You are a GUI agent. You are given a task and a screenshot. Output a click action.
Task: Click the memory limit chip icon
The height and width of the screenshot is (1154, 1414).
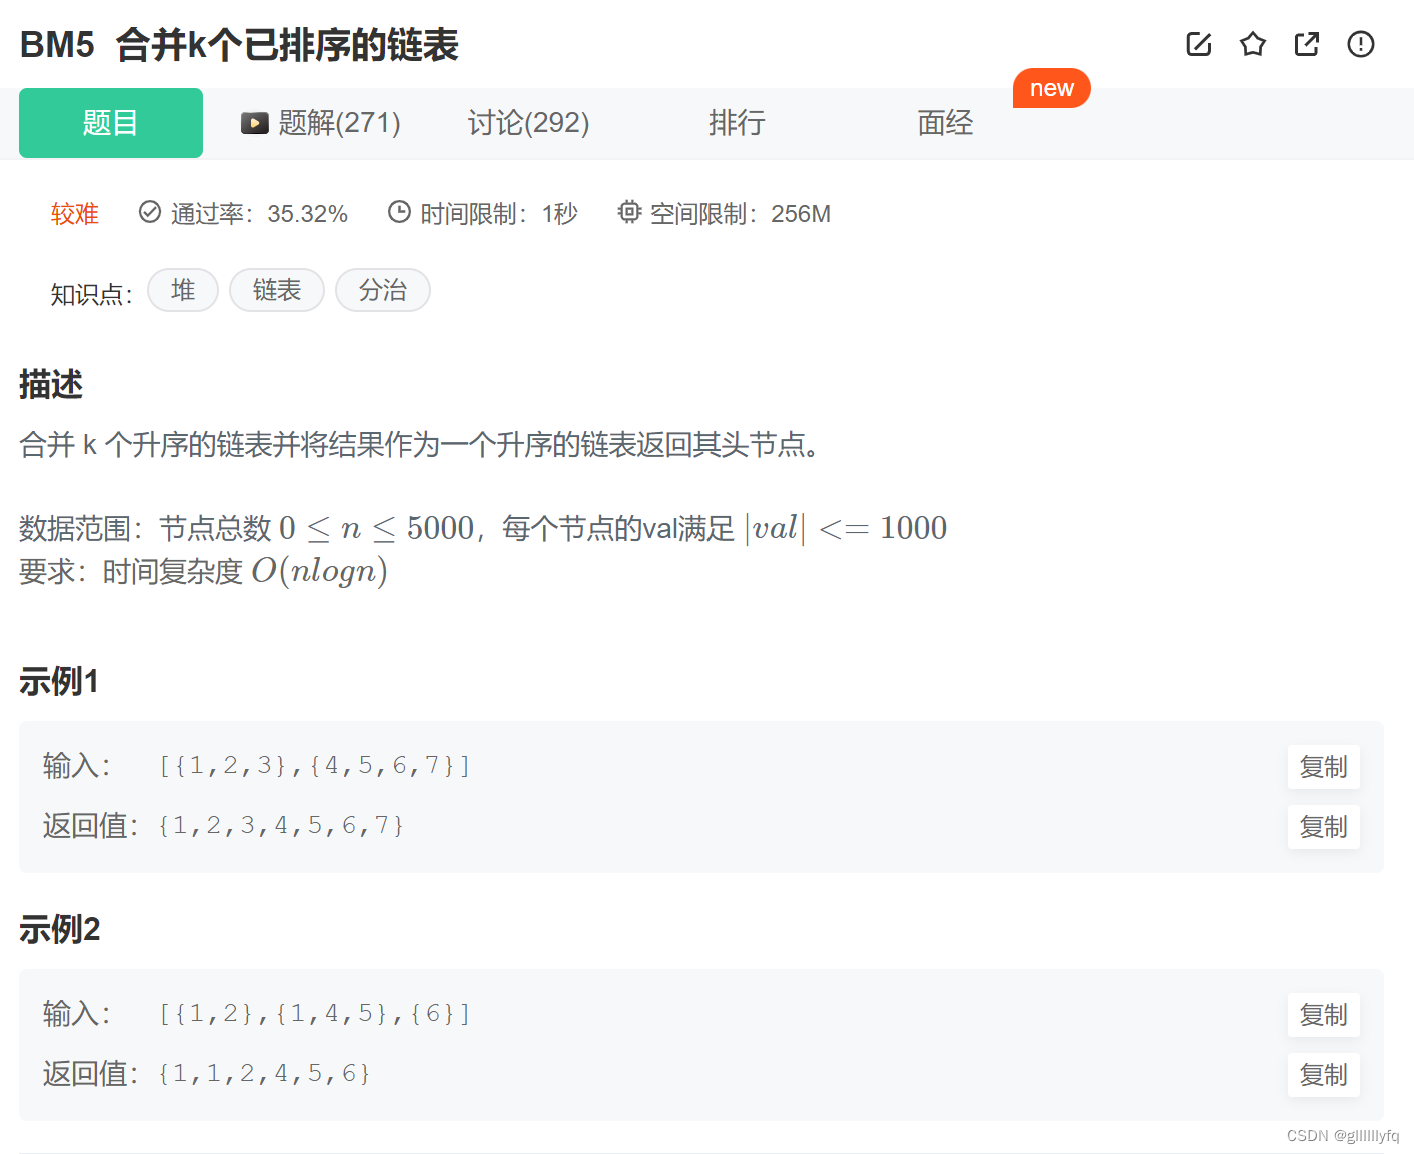[x=629, y=212]
